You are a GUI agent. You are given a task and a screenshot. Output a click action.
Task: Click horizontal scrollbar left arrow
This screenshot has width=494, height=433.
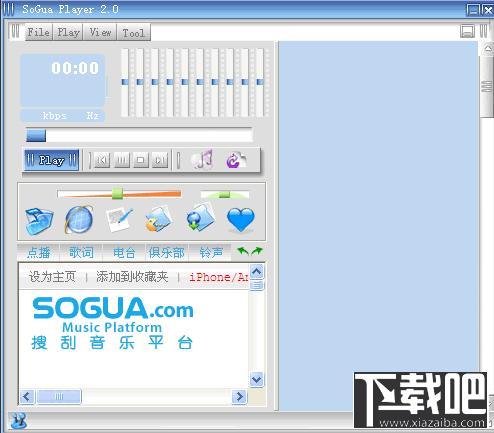tap(27, 397)
